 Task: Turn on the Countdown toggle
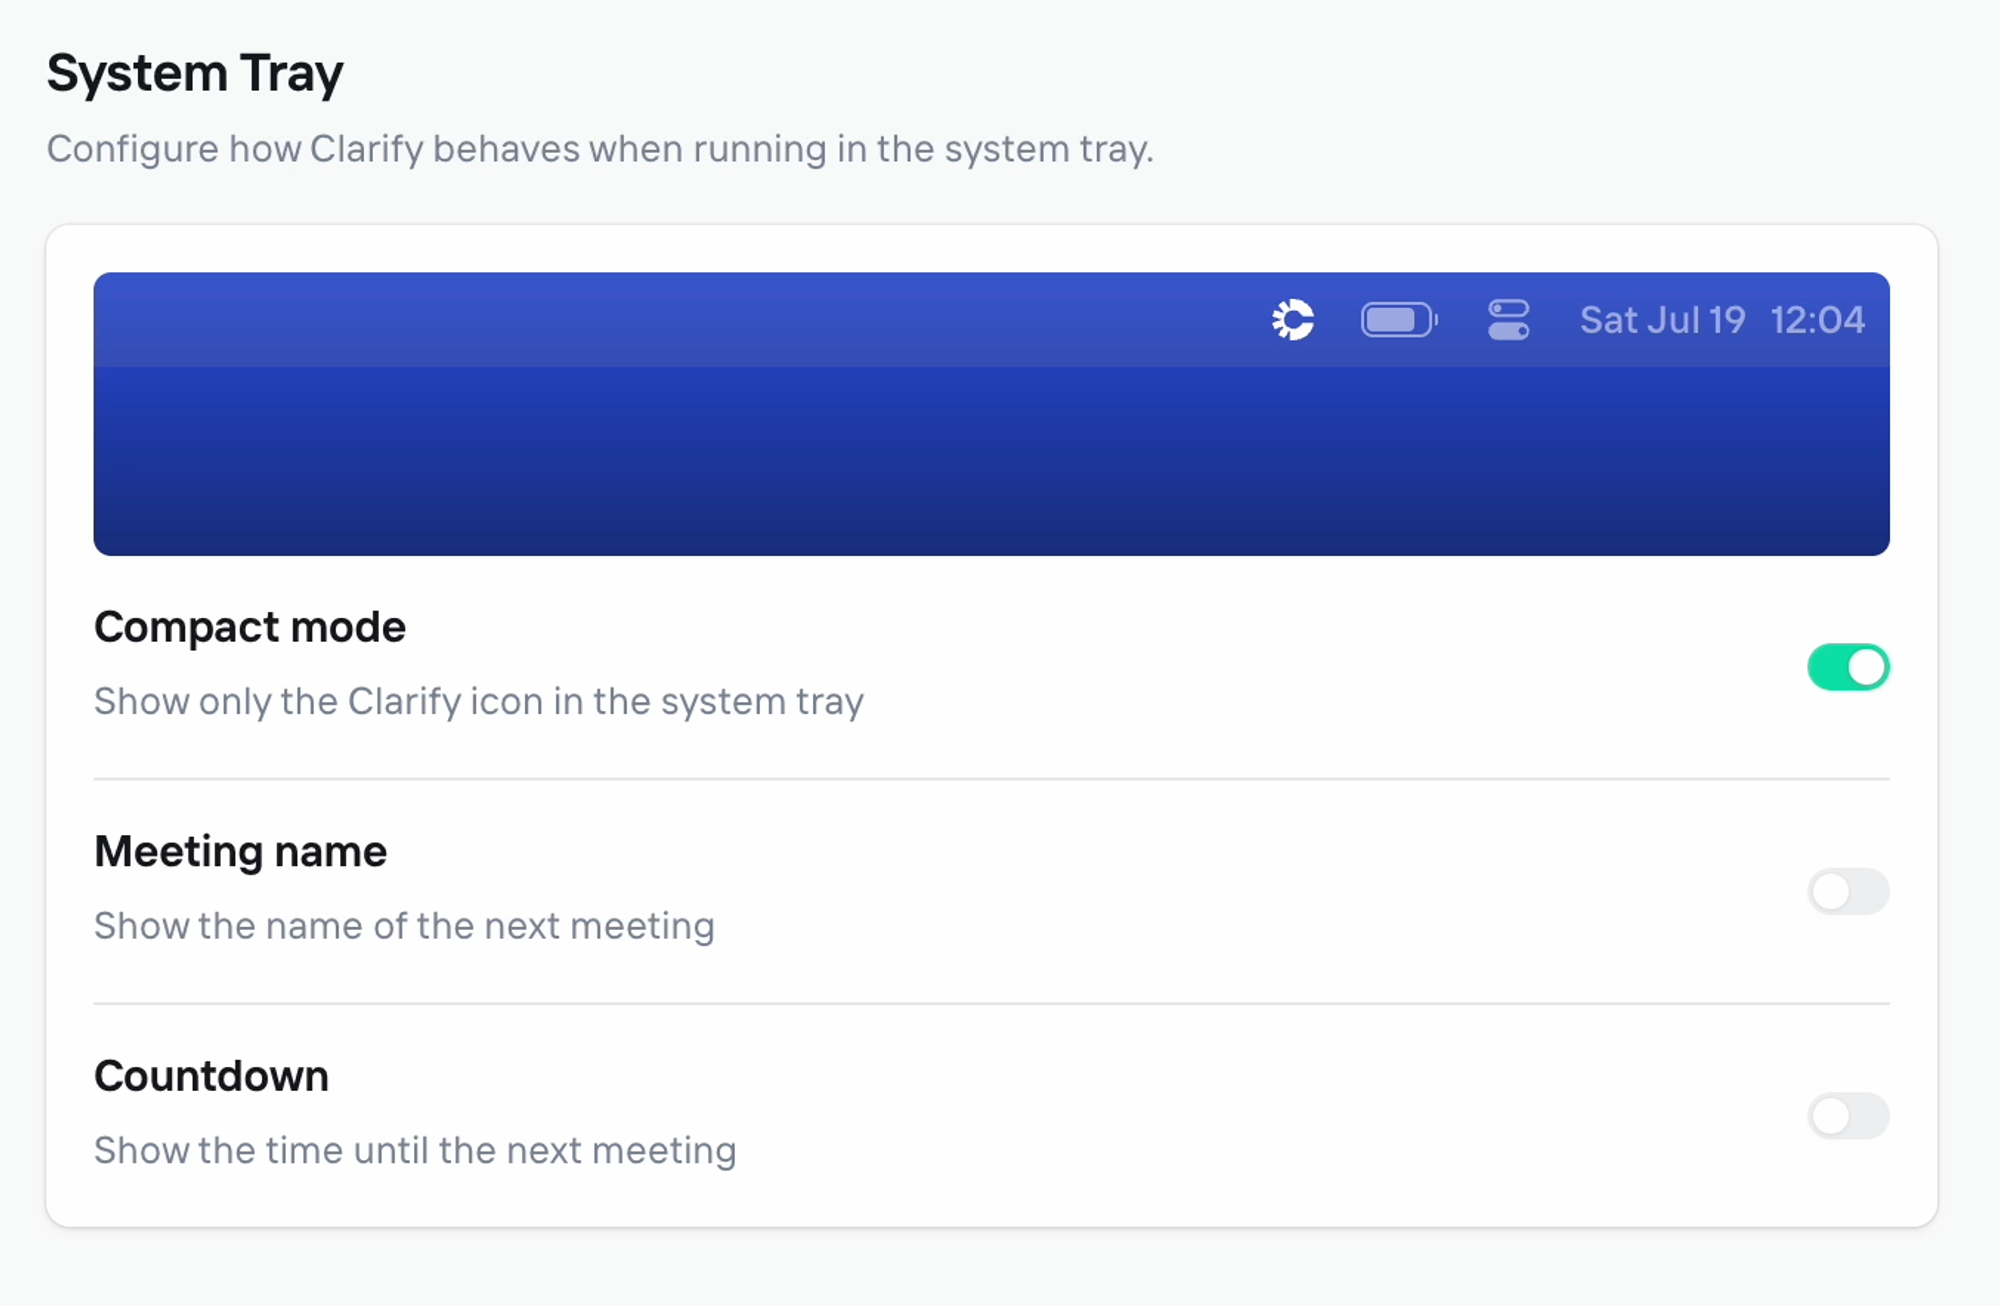point(1848,1116)
